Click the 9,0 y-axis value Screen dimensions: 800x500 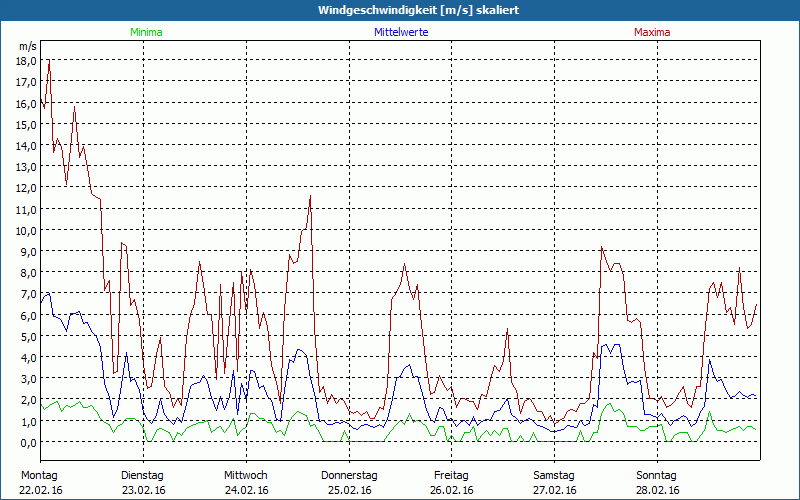pyautogui.click(x=29, y=252)
